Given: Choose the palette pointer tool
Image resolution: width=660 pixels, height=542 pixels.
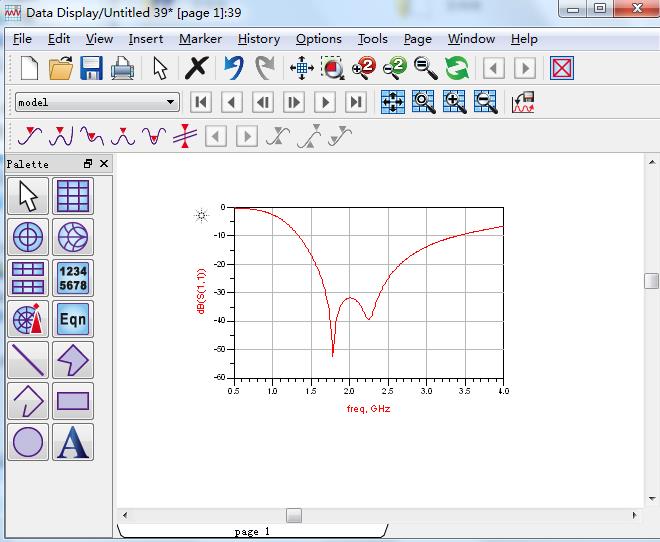Looking at the screenshot, I should coord(28,196).
